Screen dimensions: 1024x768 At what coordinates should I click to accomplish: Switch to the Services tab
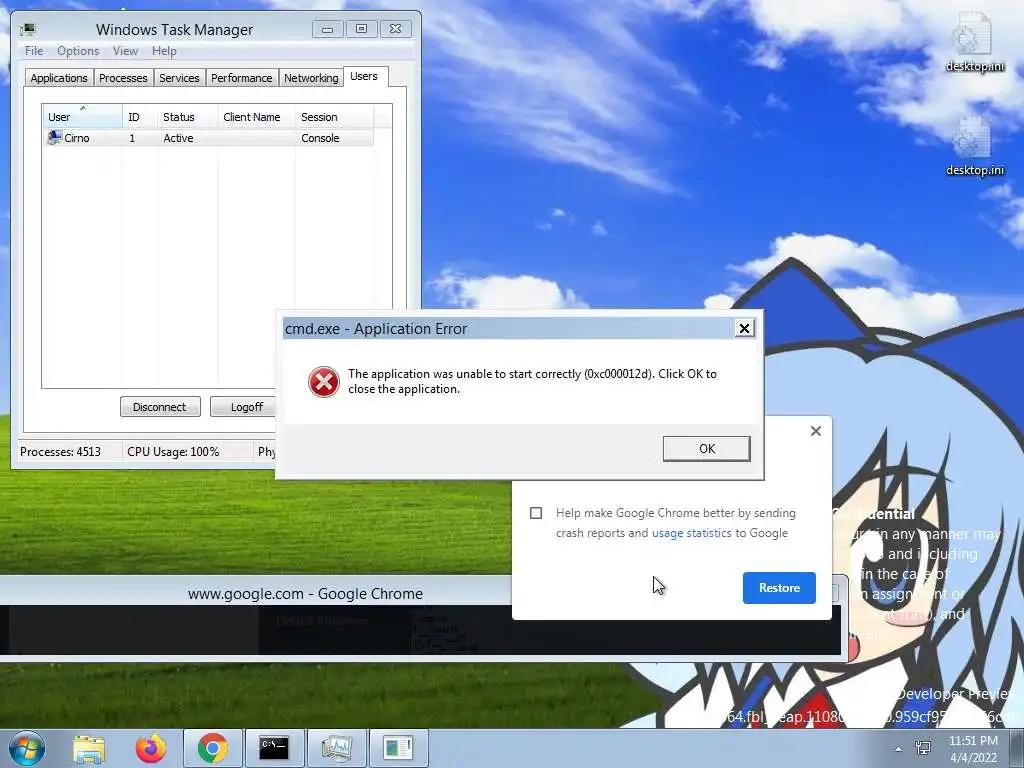pos(179,78)
